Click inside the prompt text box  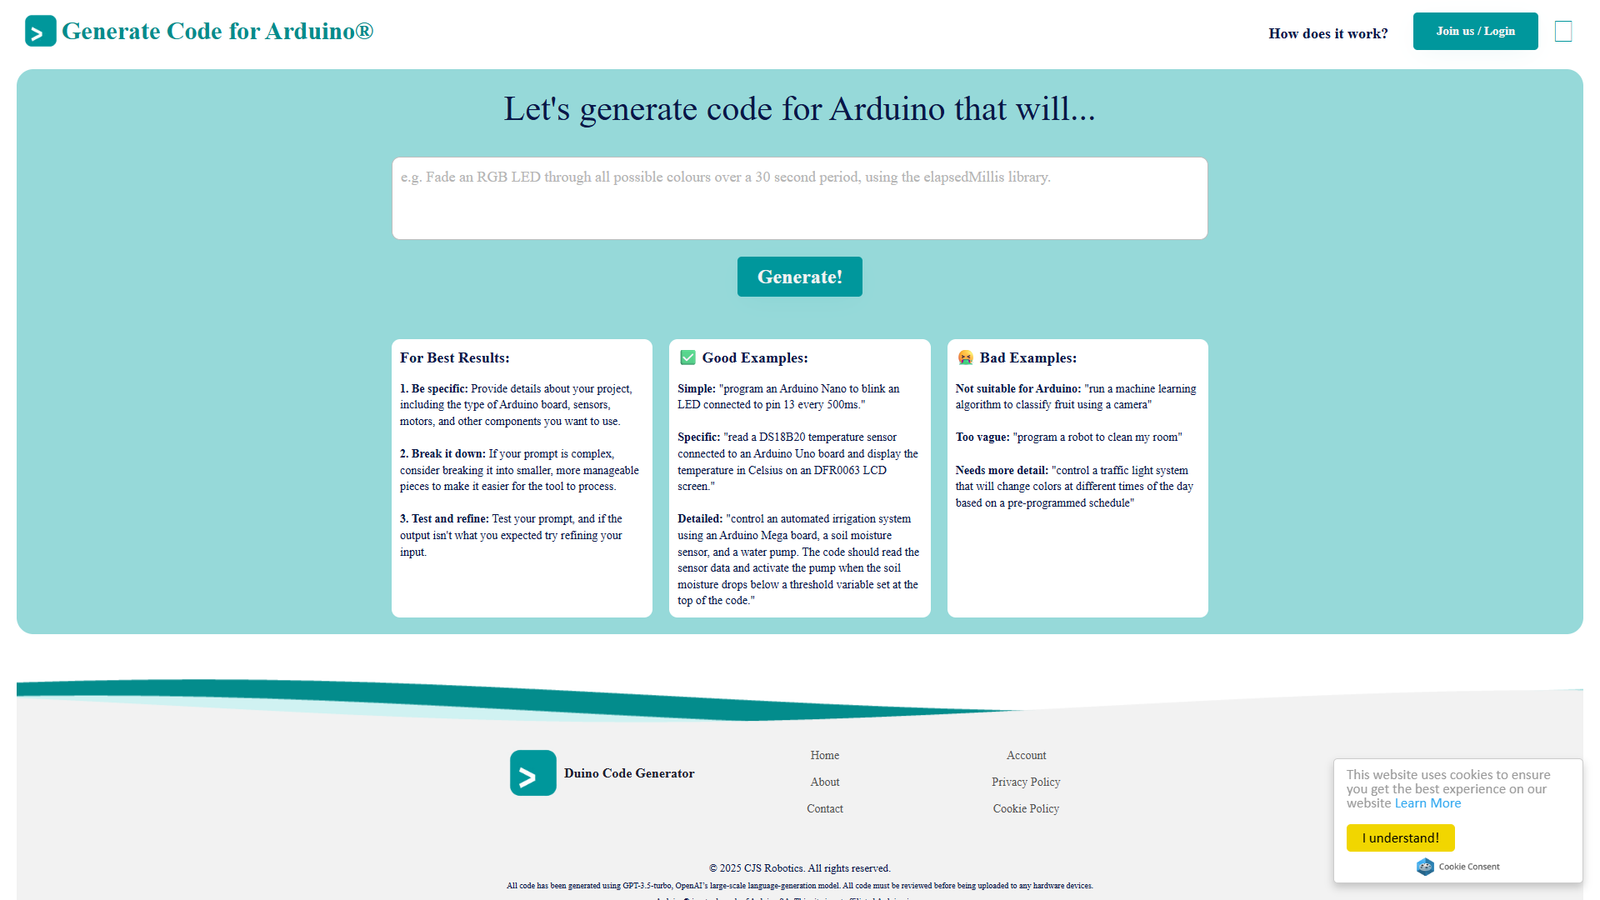tap(799, 197)
